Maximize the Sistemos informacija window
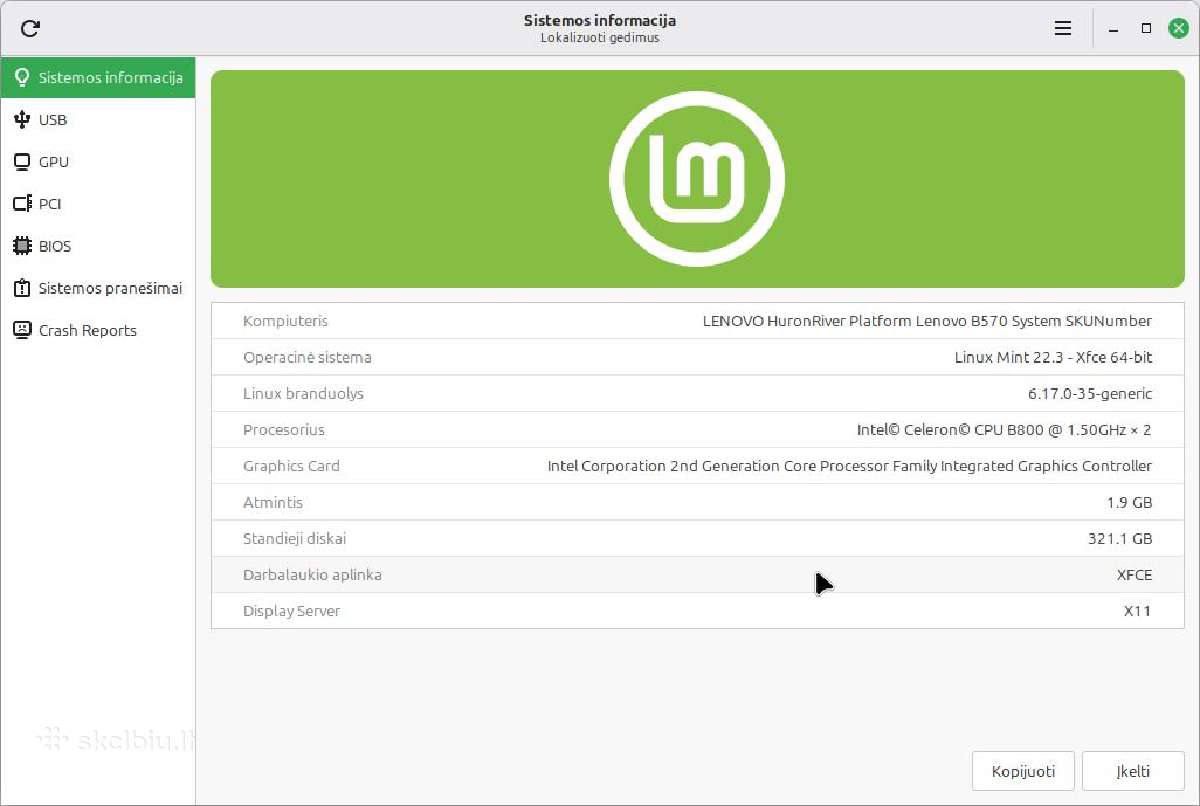The image size is (1200, 806). (x=1146, y=29)
